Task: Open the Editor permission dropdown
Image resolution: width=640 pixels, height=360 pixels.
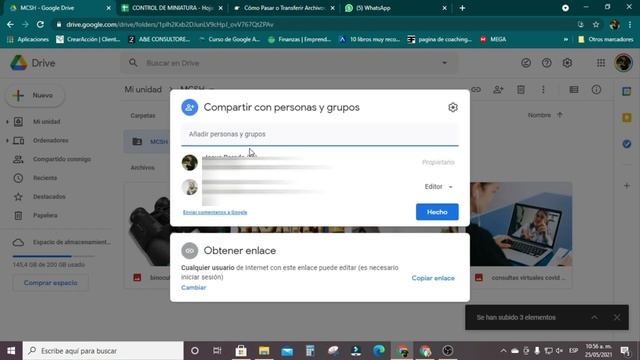Action: pos(438,187)
